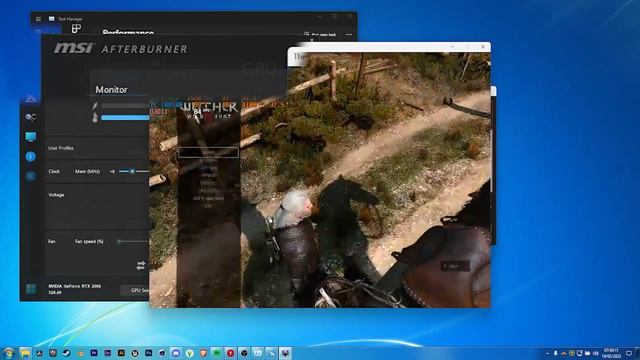Open the blue info icon in Afterburner sidebar

(31, 157)
